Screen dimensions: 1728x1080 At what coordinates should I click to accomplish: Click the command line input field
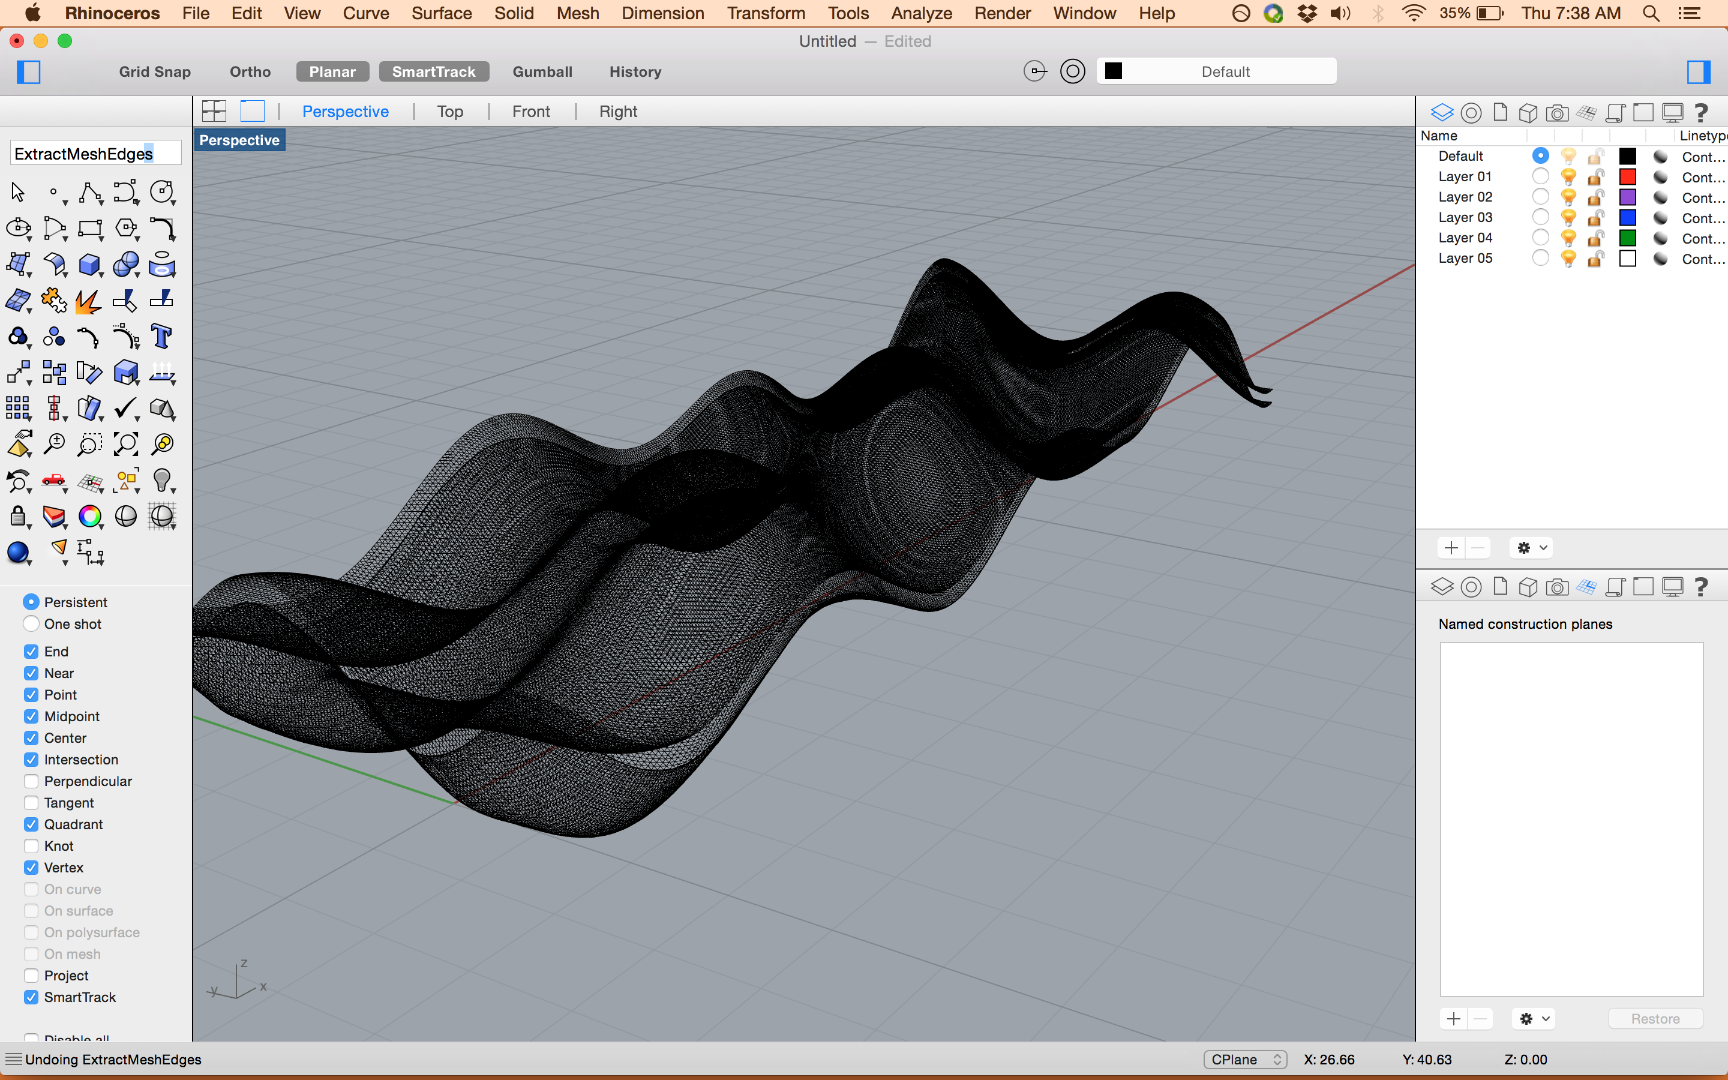pos(95,152)
